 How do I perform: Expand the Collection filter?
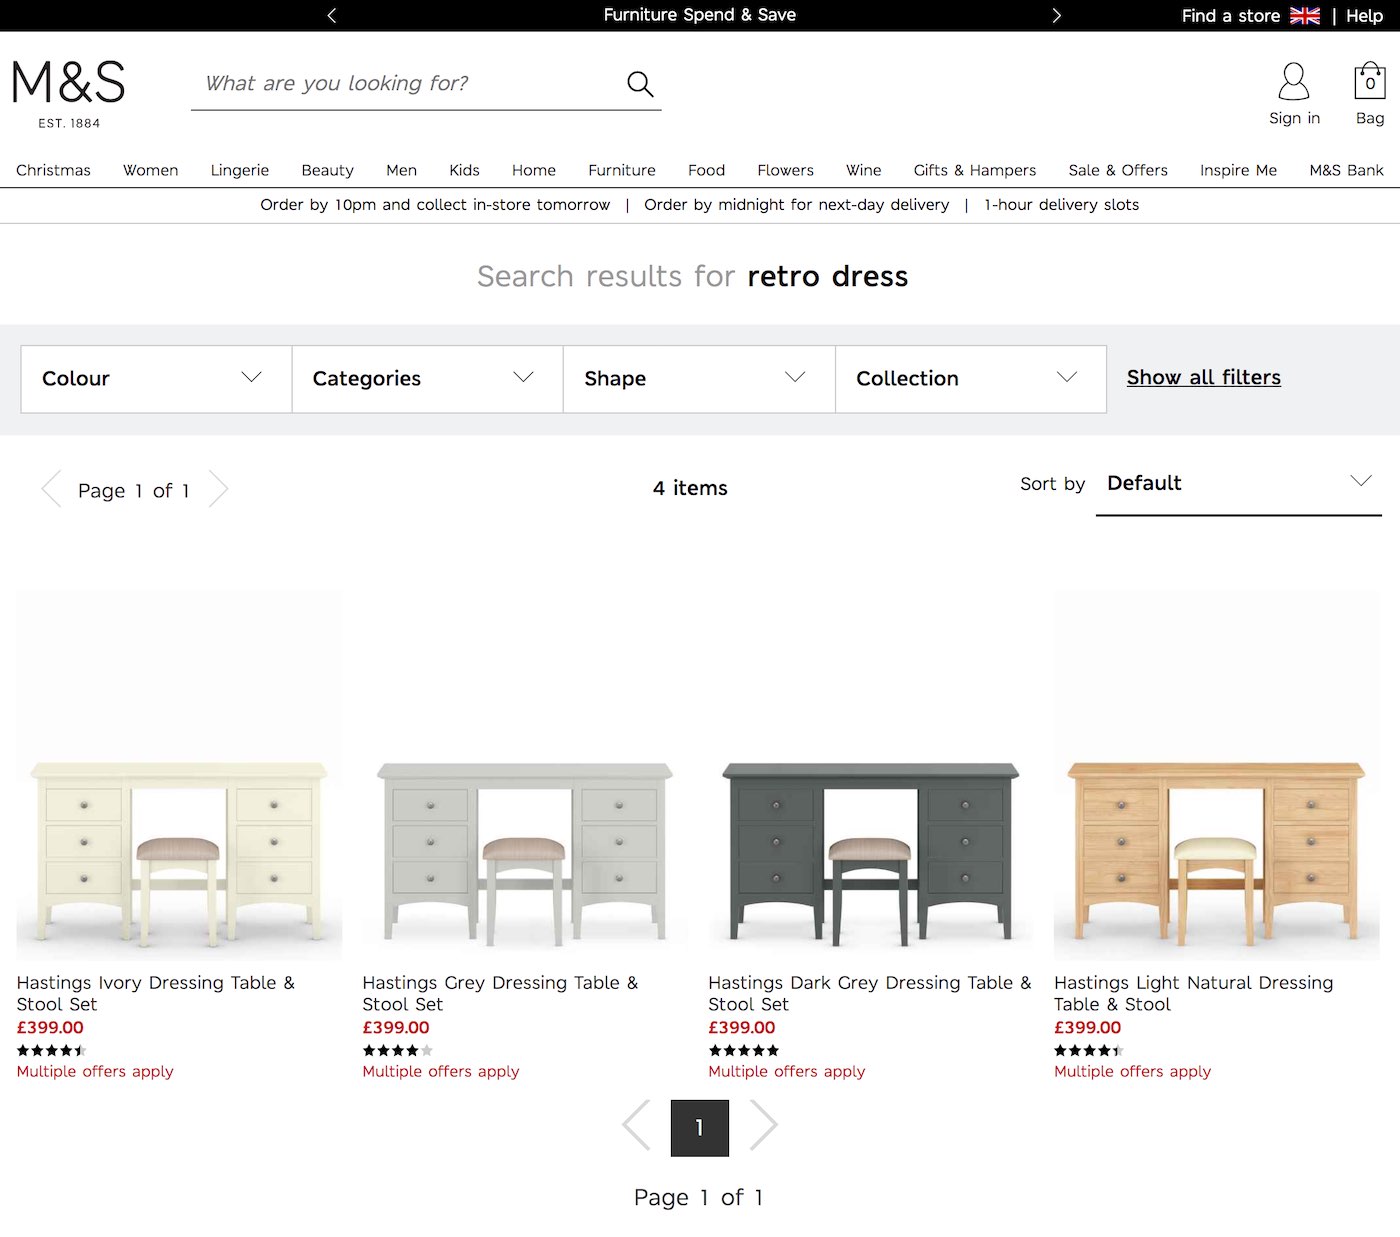click(970, 379)
